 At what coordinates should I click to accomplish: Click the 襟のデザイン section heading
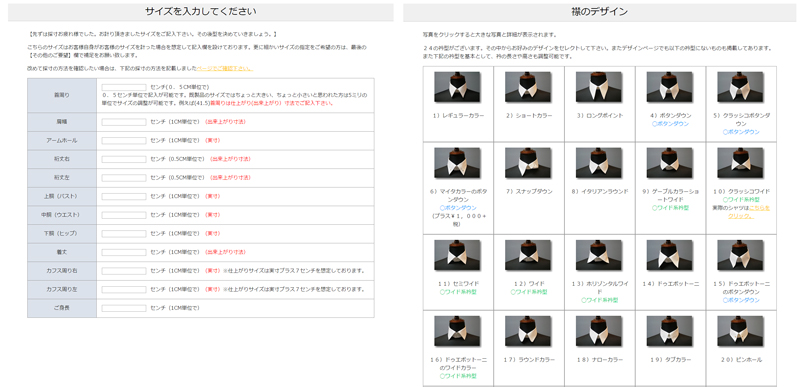pyautogui.click(x=600, y=11)
